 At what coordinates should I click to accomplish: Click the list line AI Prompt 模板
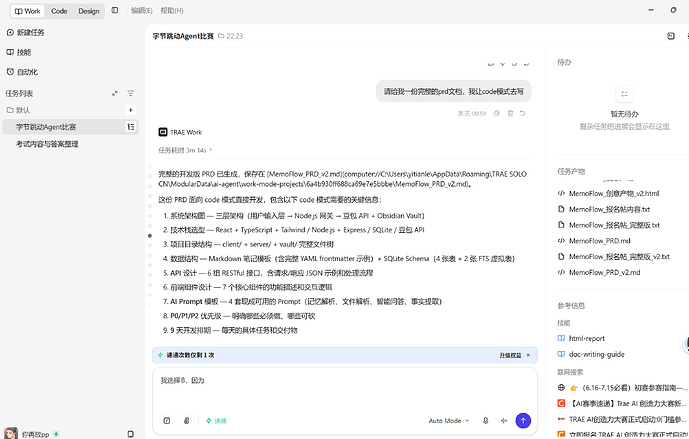tap(302, 301)
